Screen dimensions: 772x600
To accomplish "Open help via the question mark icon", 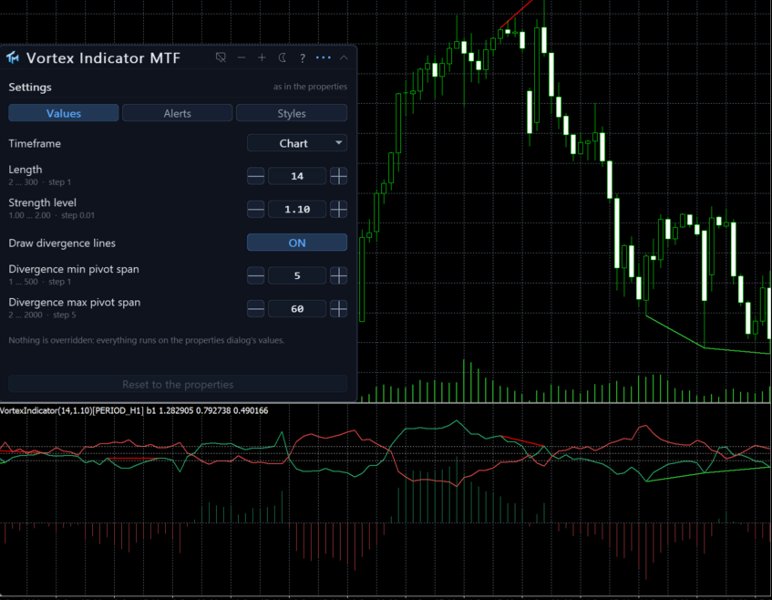I will coord(302,58).
